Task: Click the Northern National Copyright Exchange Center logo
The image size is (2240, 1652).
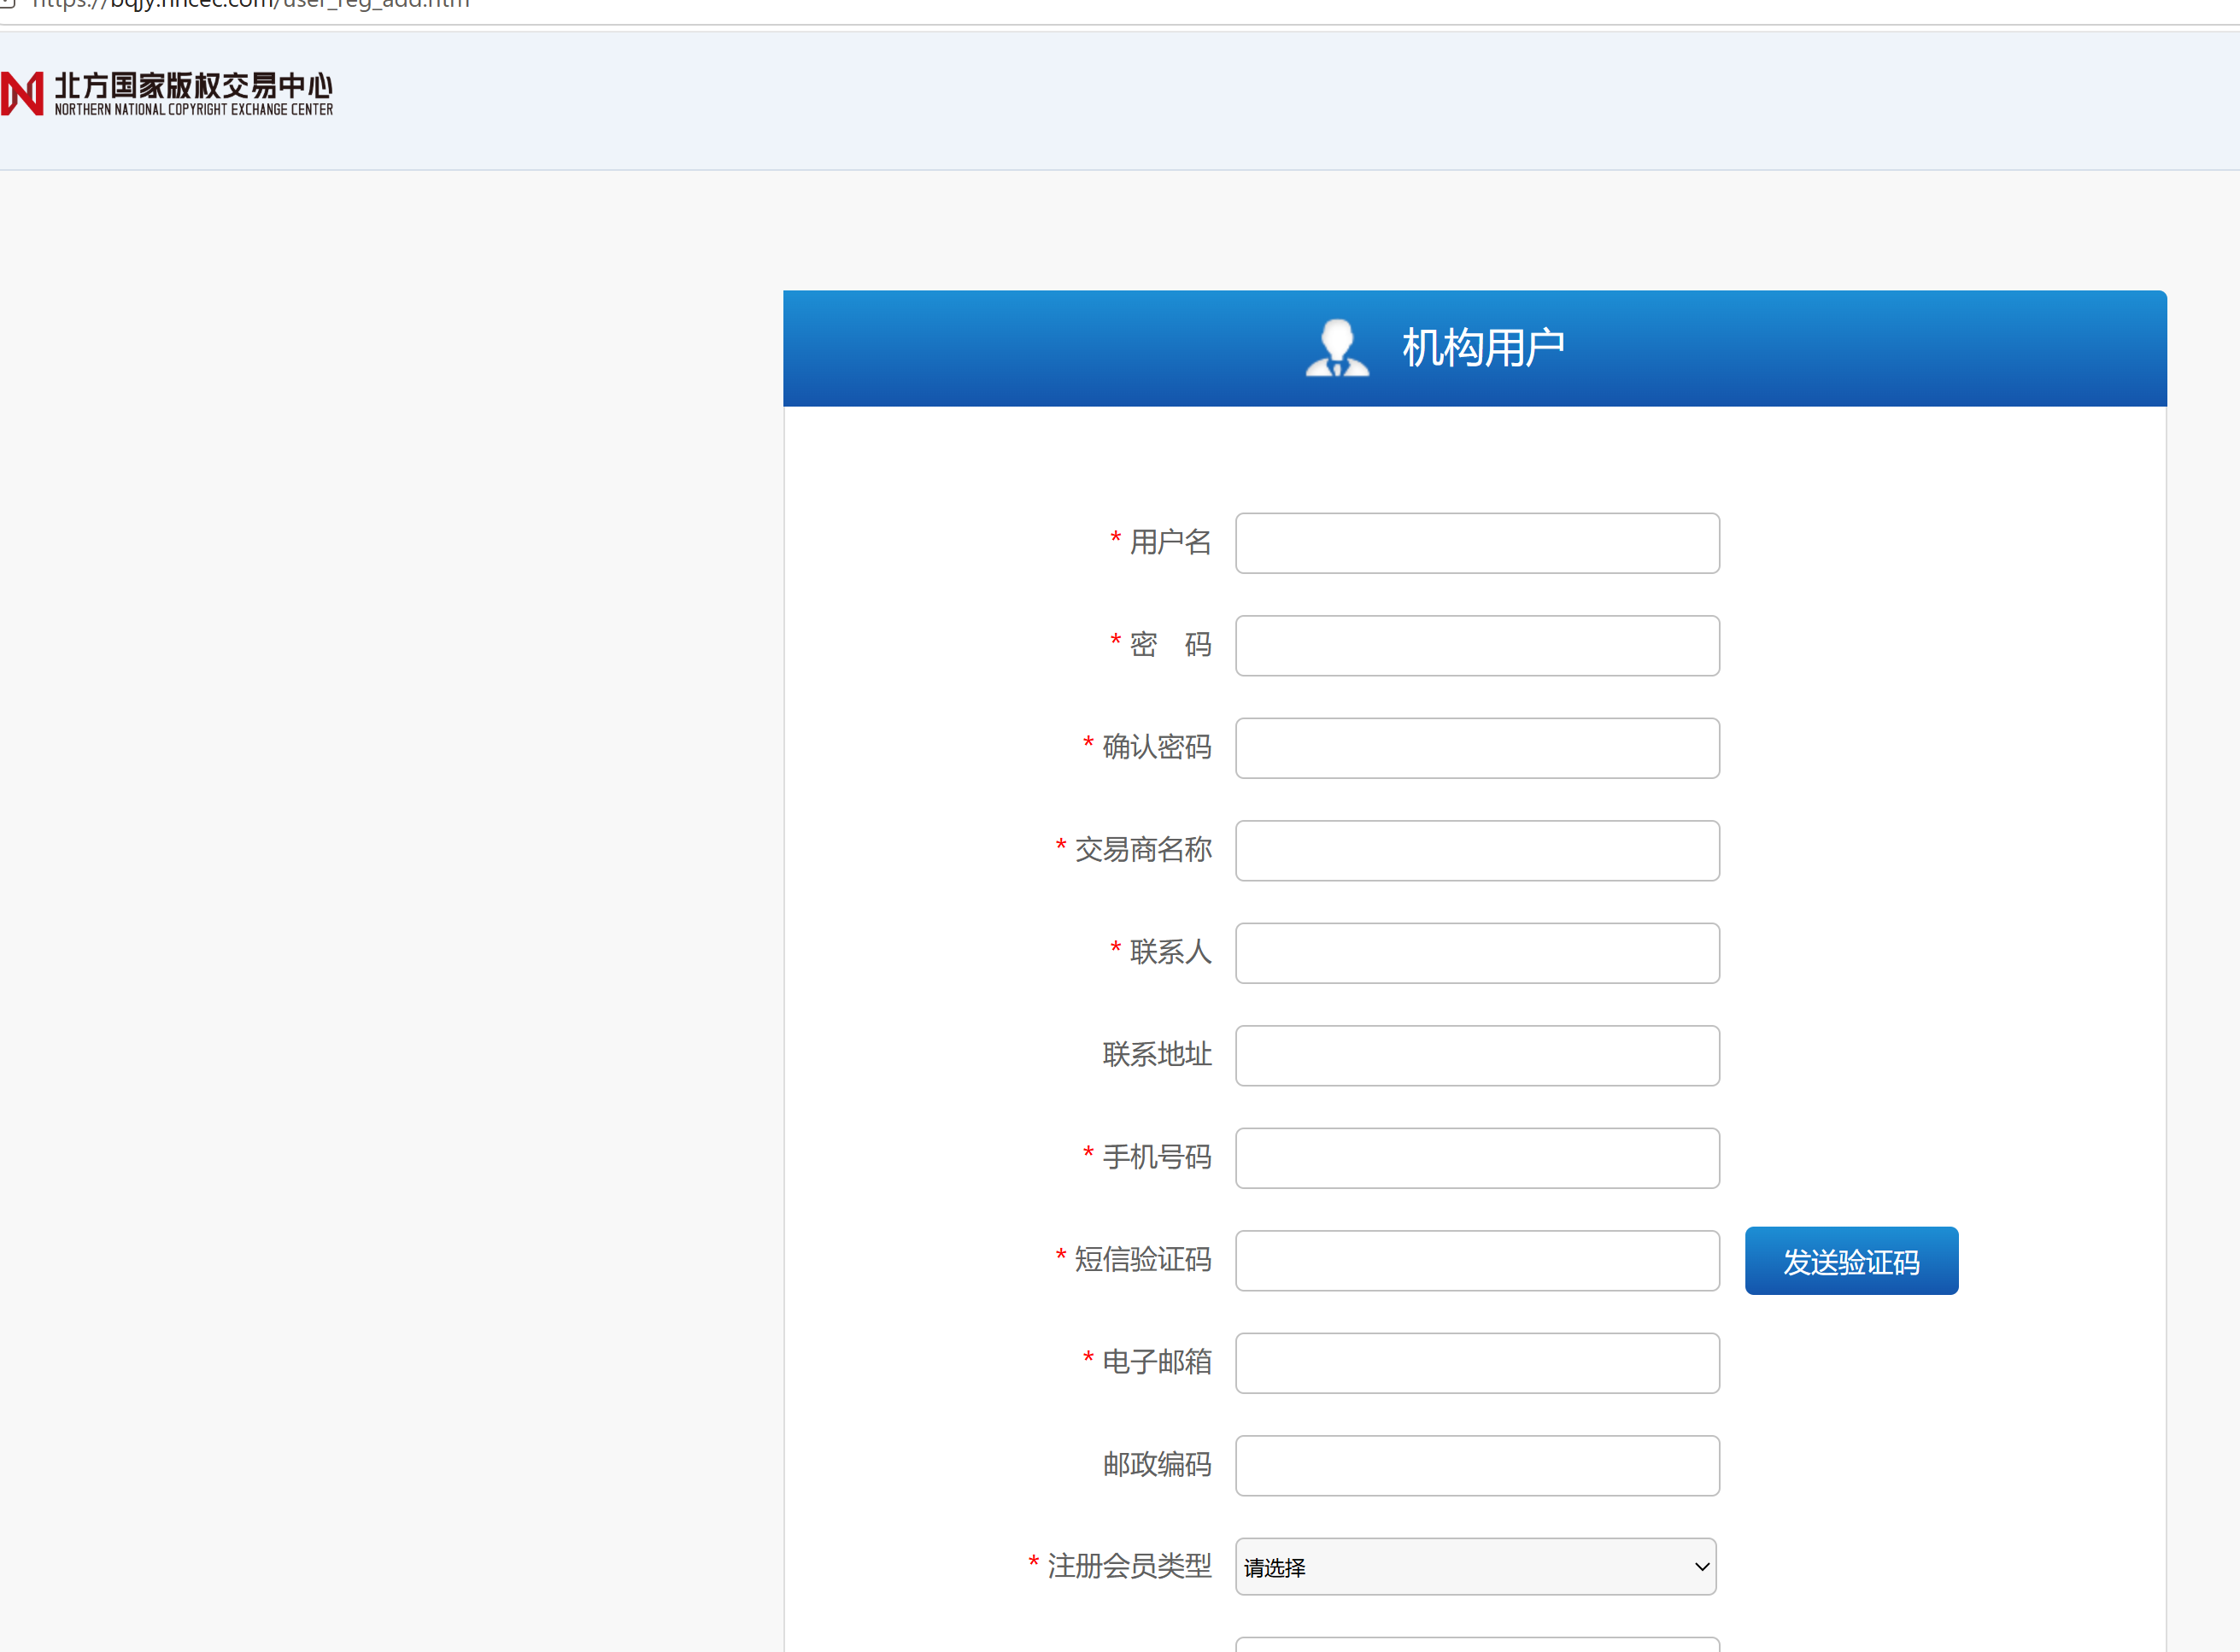Action: click(167, 94)
